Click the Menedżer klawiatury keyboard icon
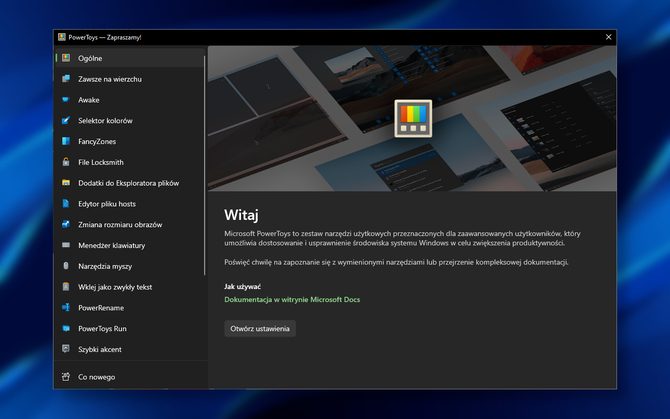 [x=66, y=245]
